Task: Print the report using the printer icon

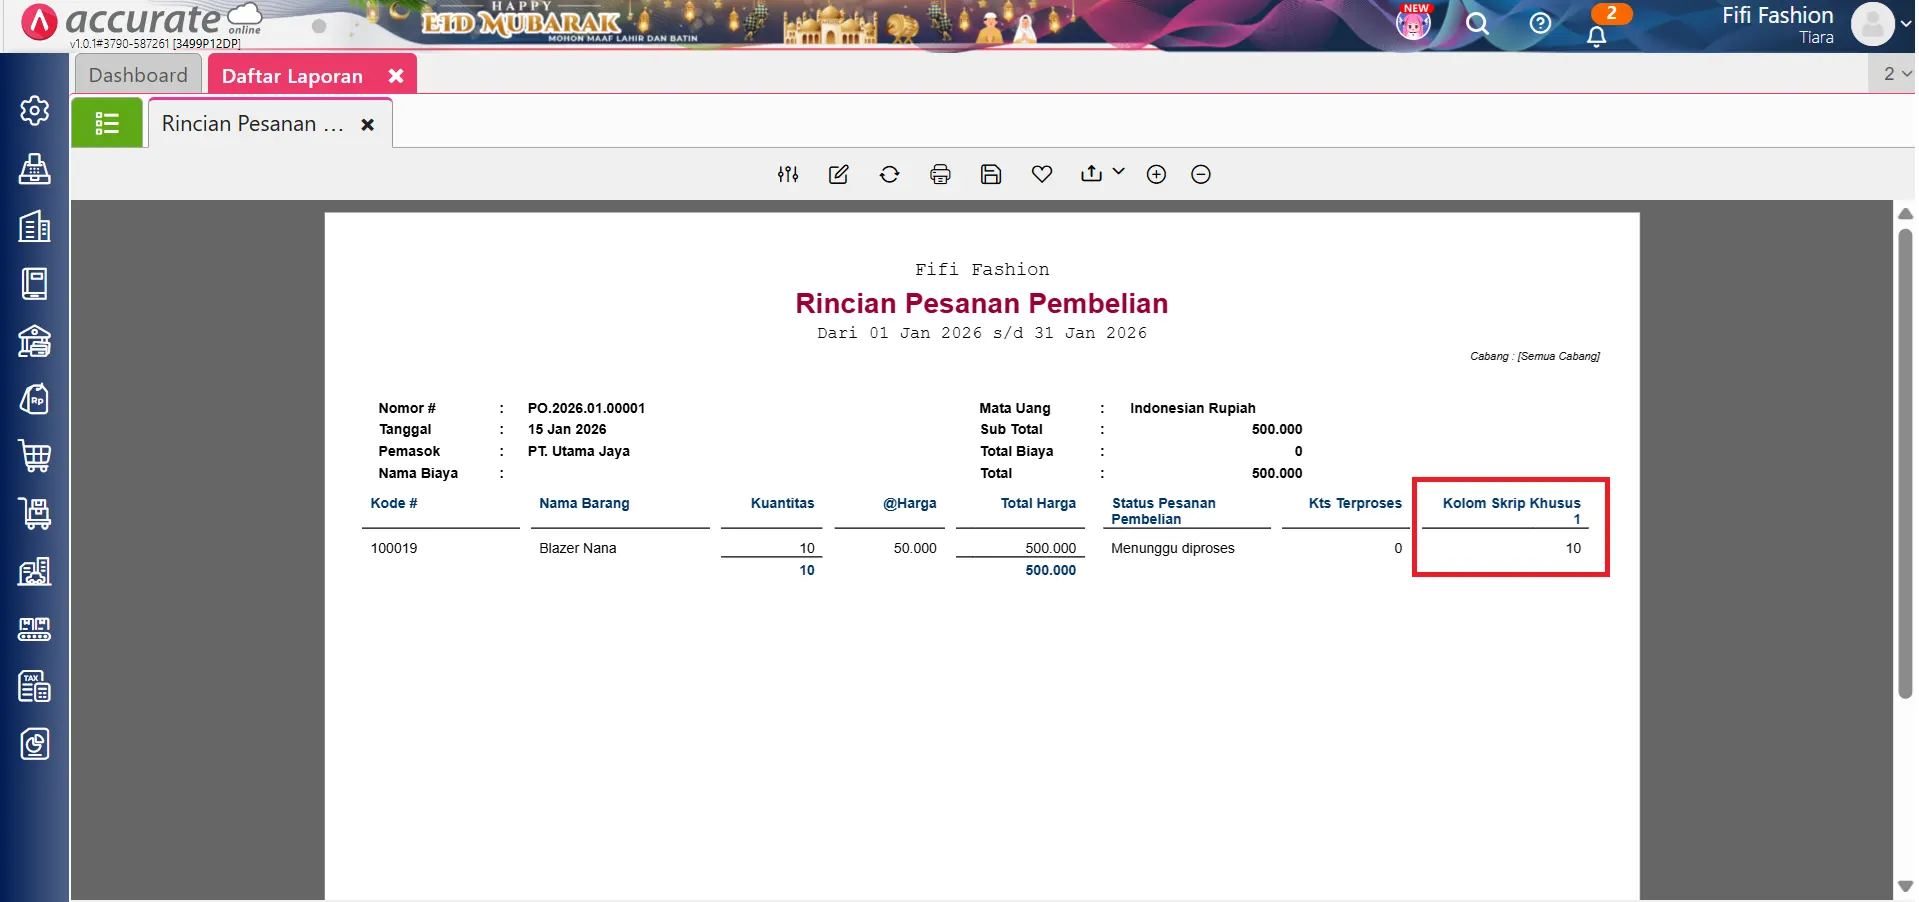Action: [940, 175]
